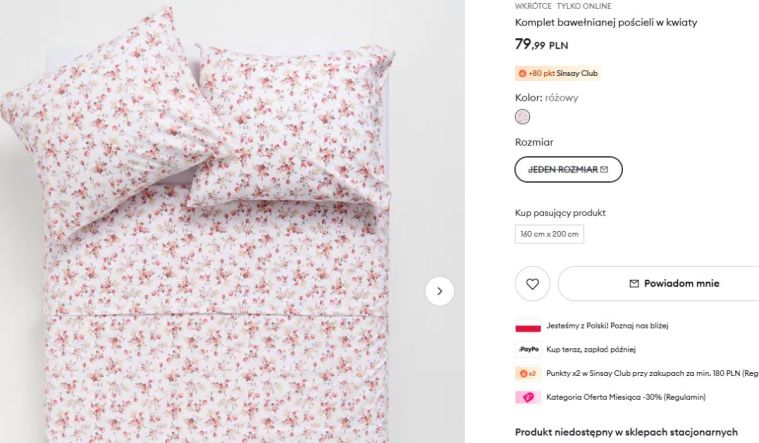Click the heart wishlist icon
Image resolution: width=759 pixels, height=443 pixels.
[532, 284]
